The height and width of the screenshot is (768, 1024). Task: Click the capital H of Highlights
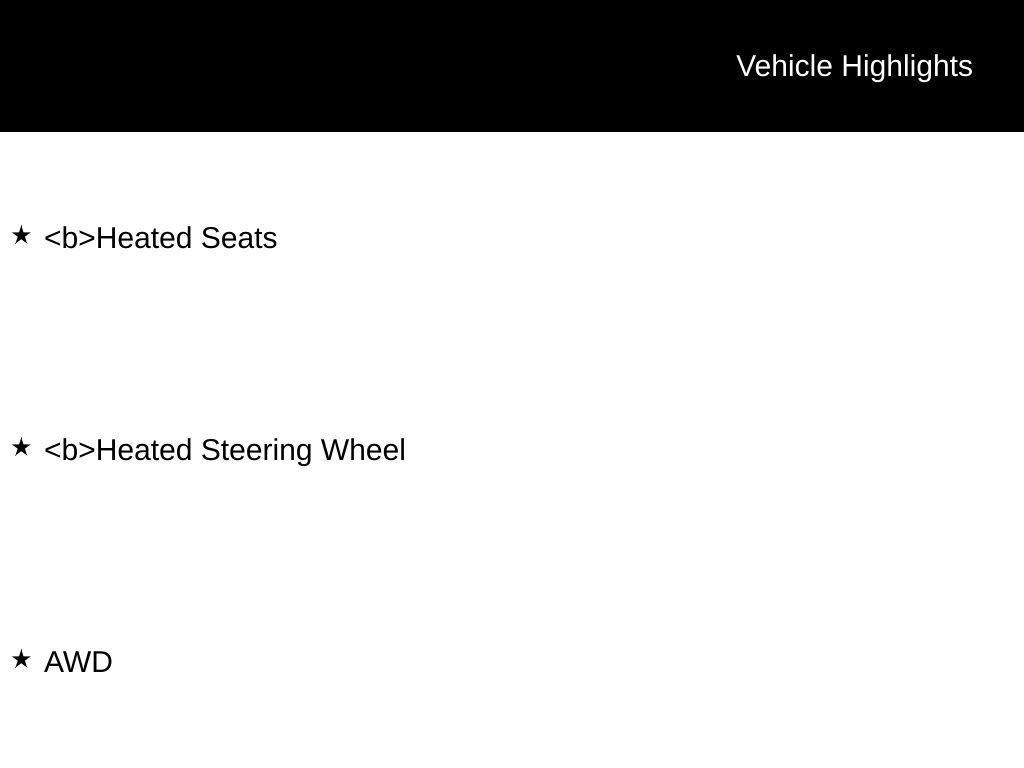(x=851, y=66)
